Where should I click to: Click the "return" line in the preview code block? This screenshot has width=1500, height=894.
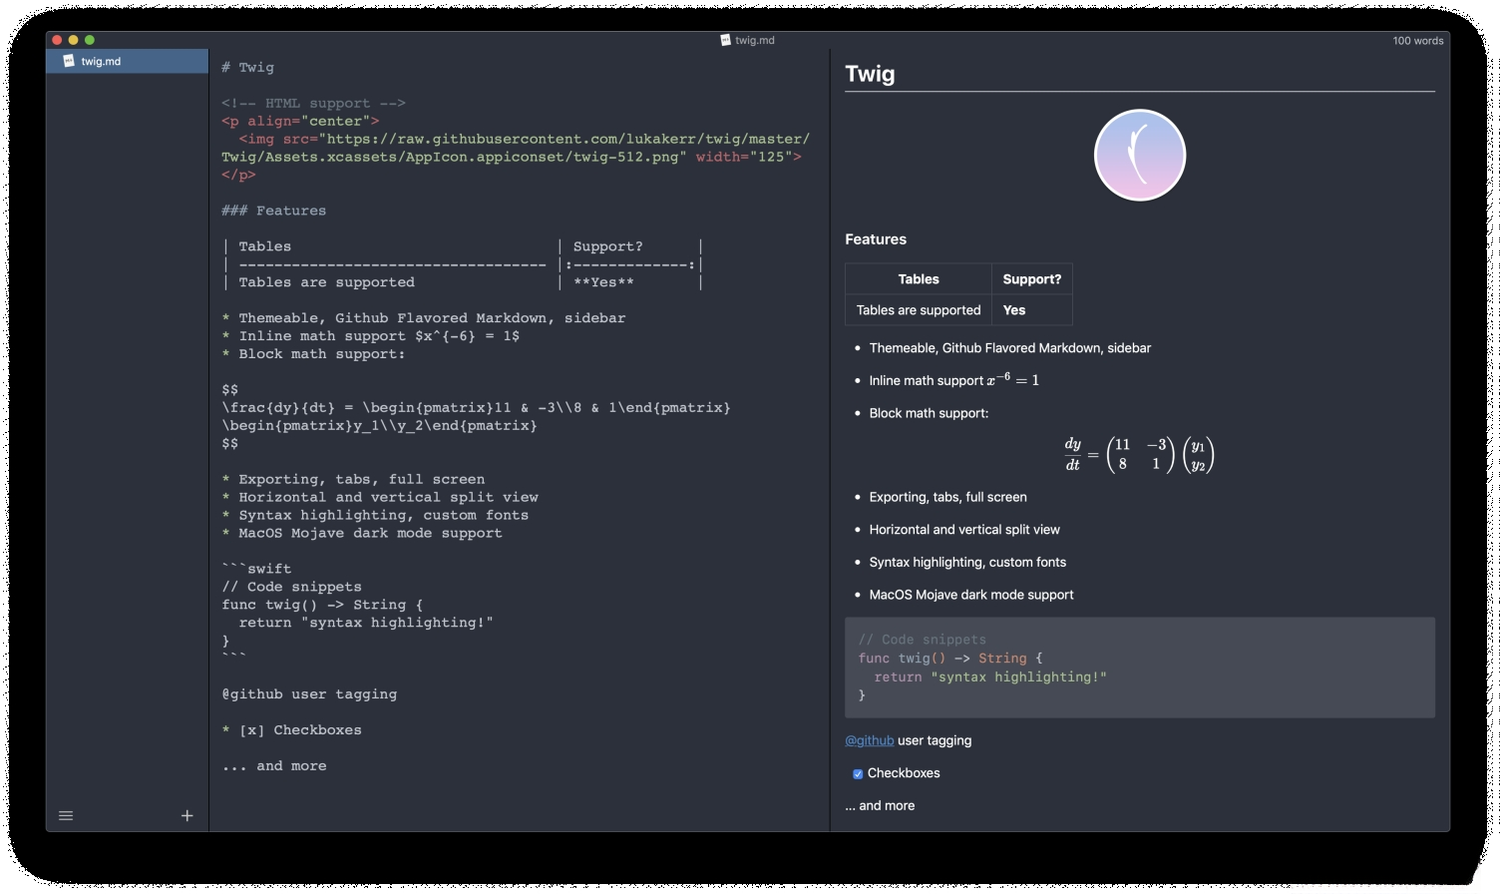click(x=990, y=678)
